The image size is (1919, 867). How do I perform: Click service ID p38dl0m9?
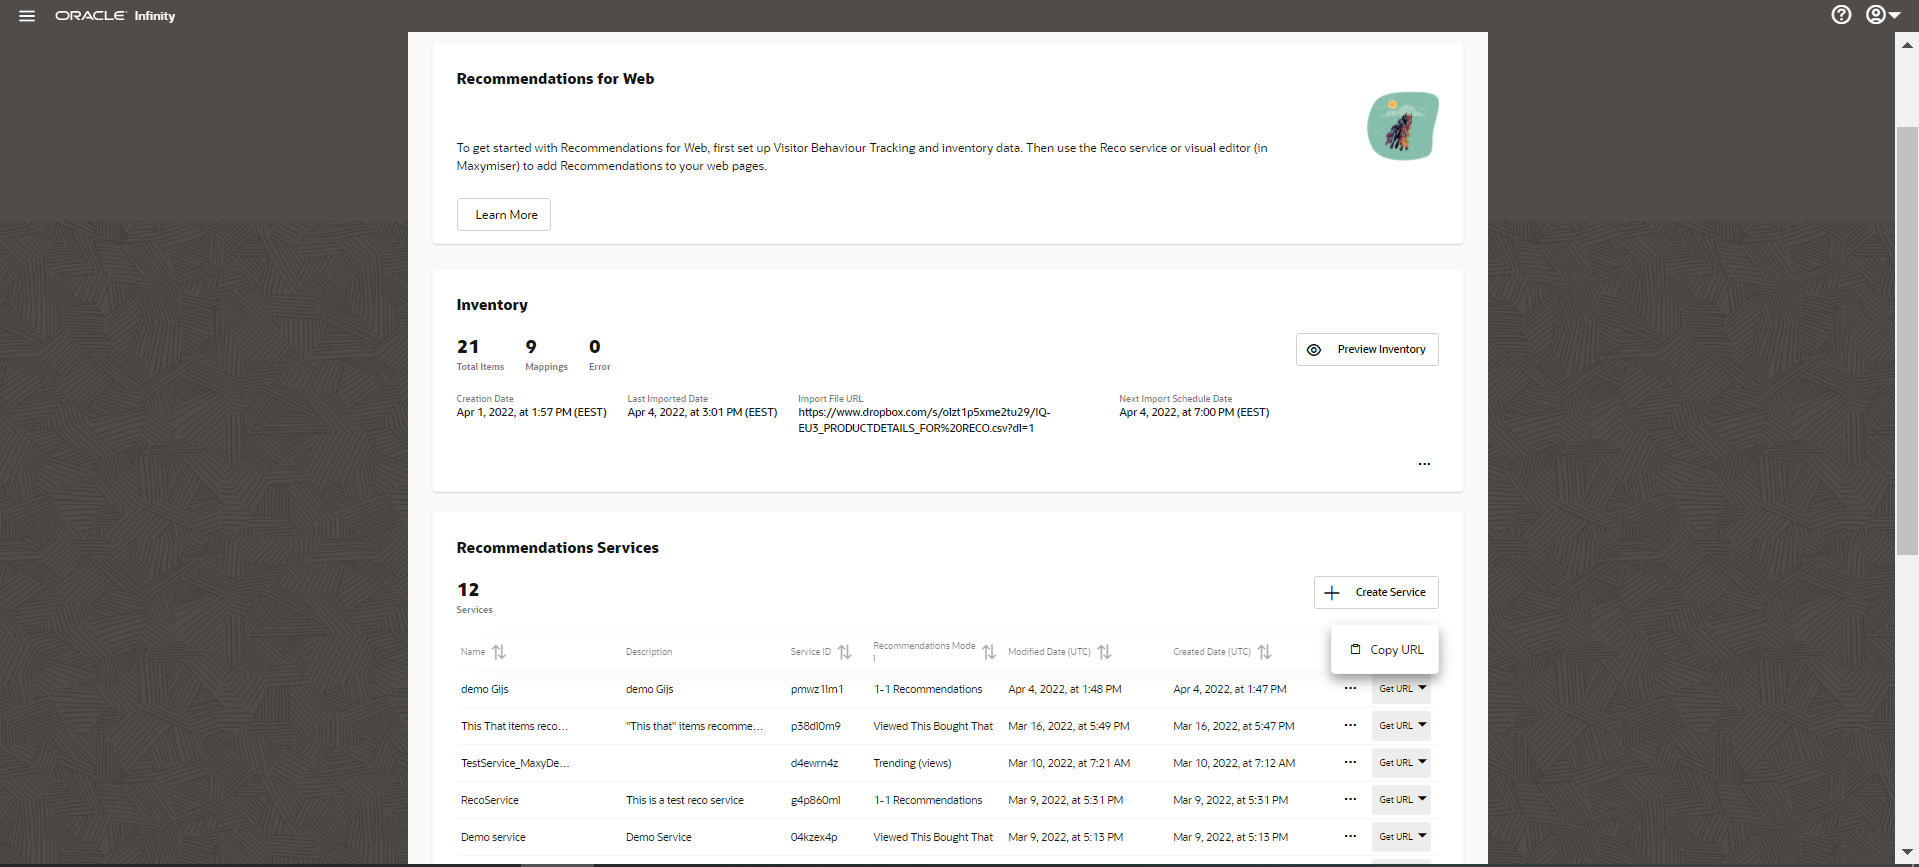point(816,726)
